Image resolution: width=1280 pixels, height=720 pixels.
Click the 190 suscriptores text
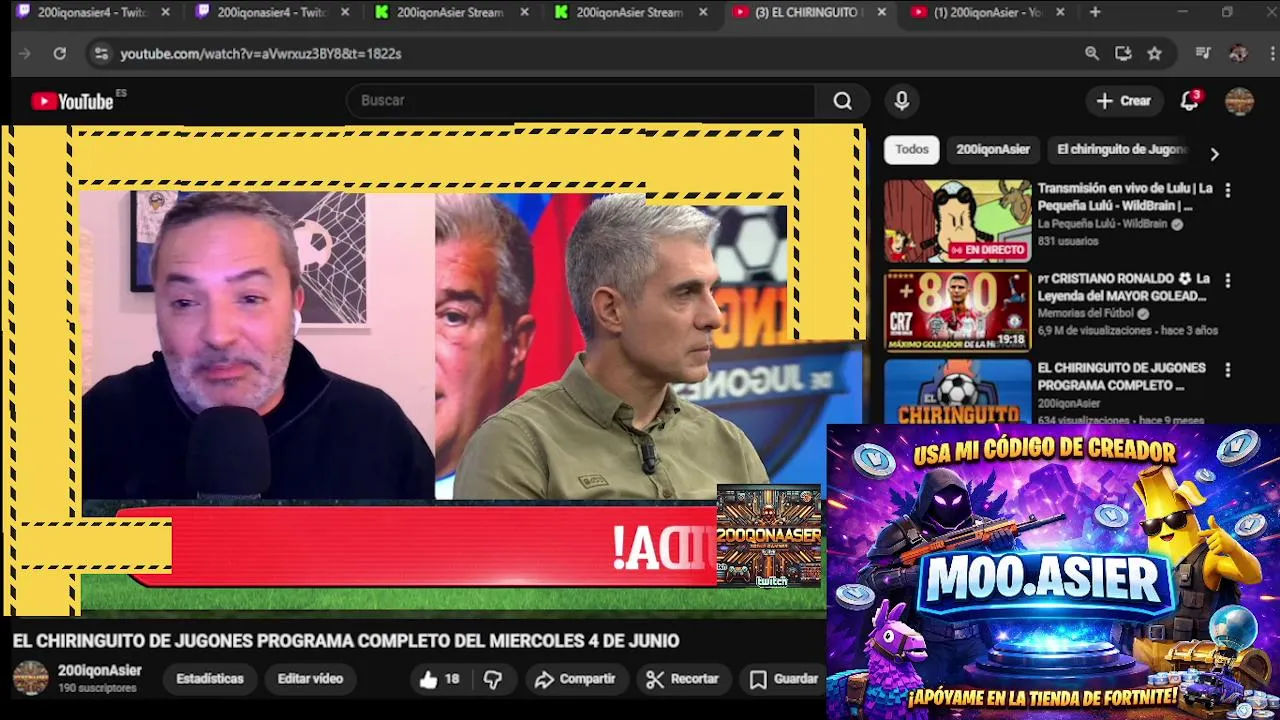pyautogui.click(x=97, y=689)
